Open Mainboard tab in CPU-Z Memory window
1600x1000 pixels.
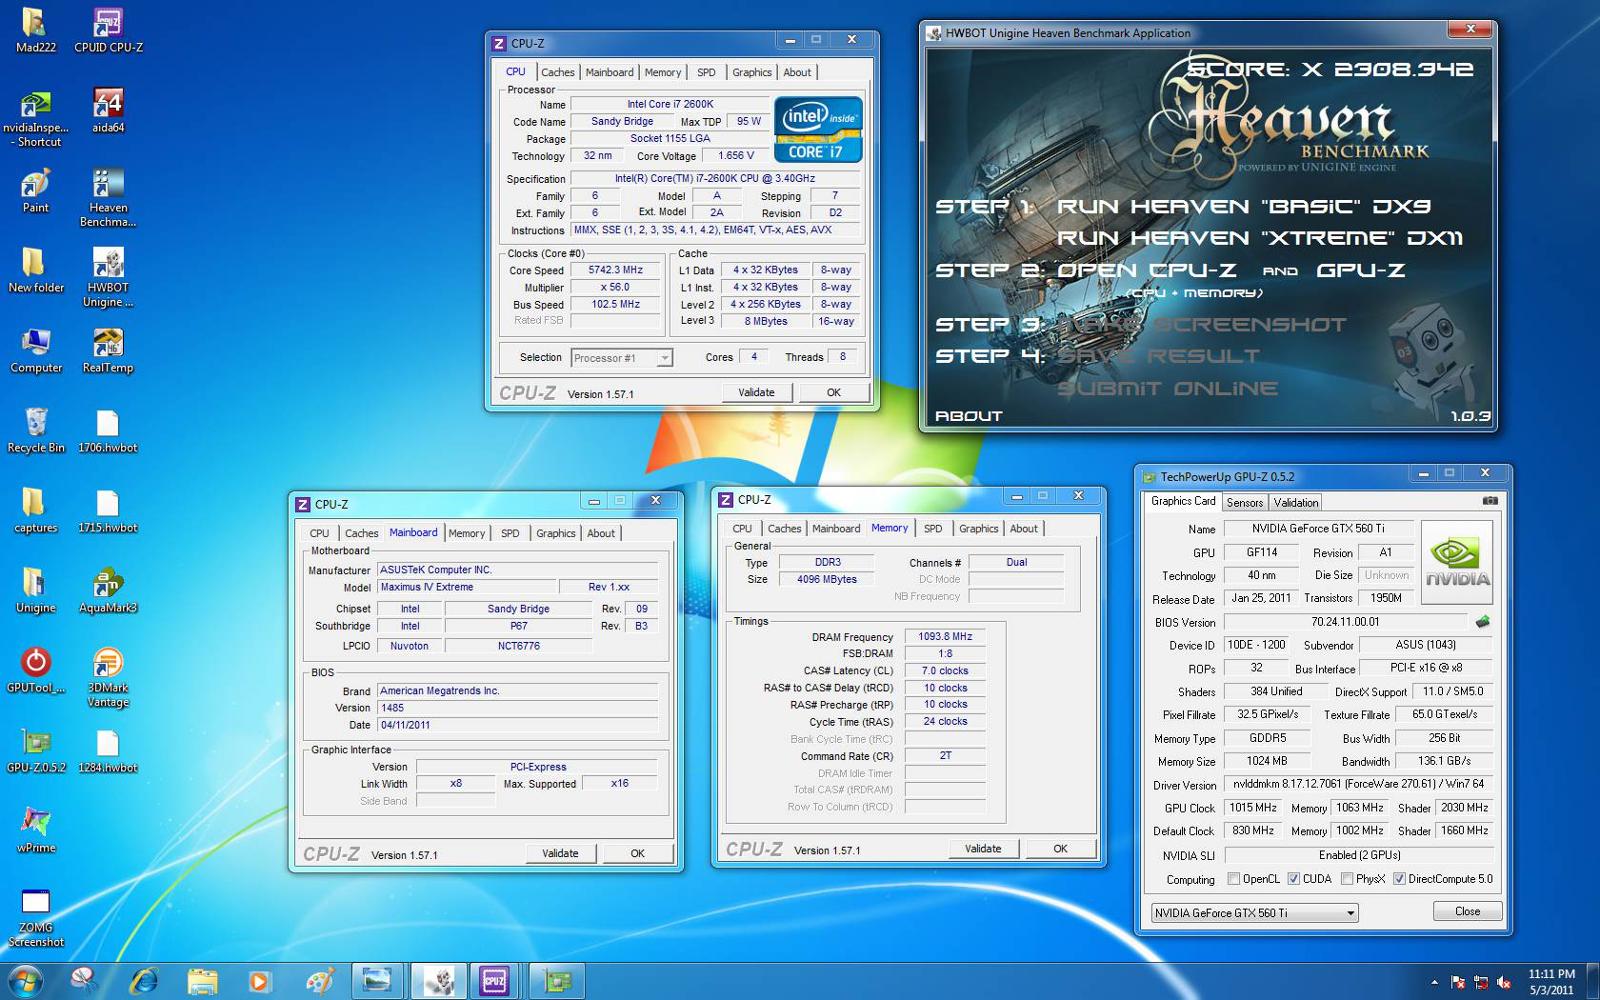pos(836,528)
